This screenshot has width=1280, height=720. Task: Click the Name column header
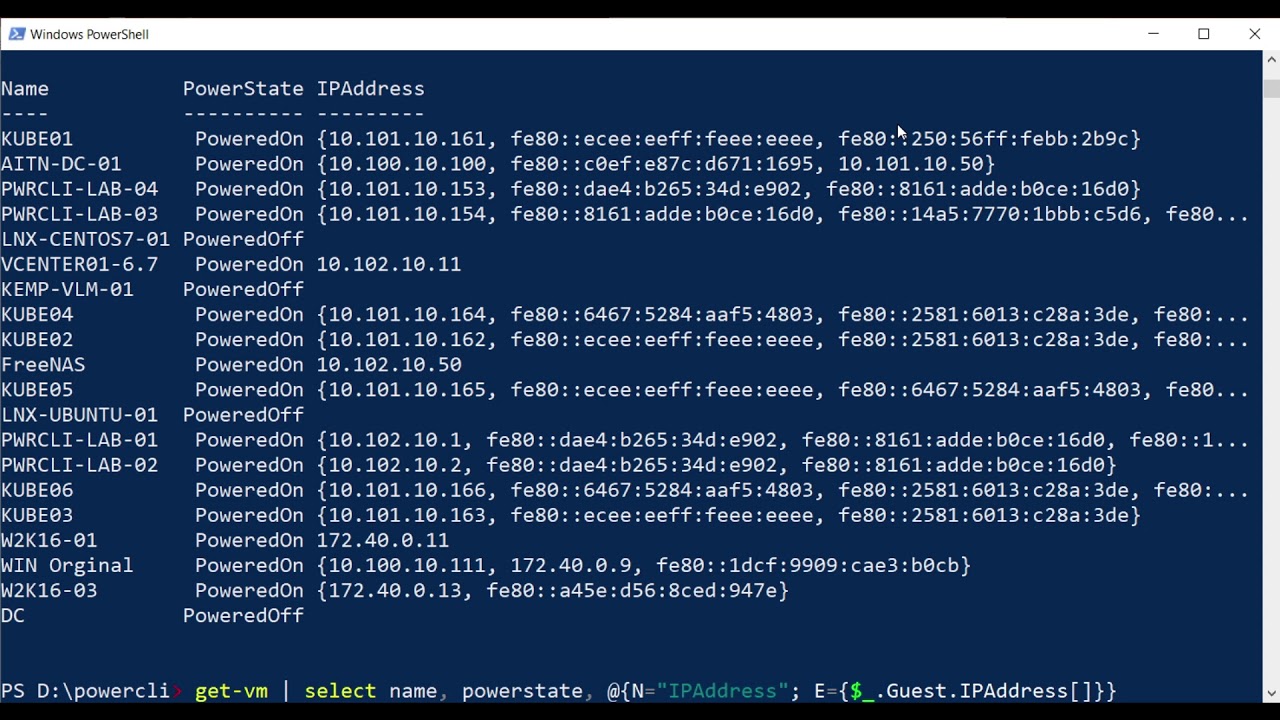point(25,89)
